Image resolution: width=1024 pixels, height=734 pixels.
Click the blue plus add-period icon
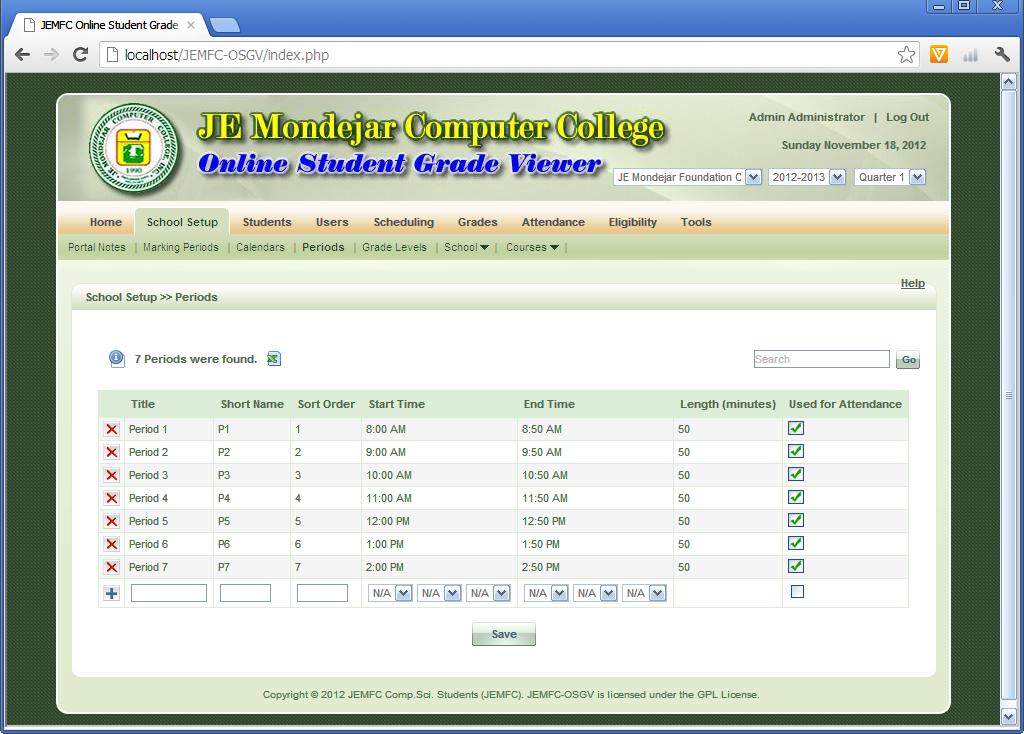tap(112, 593)
